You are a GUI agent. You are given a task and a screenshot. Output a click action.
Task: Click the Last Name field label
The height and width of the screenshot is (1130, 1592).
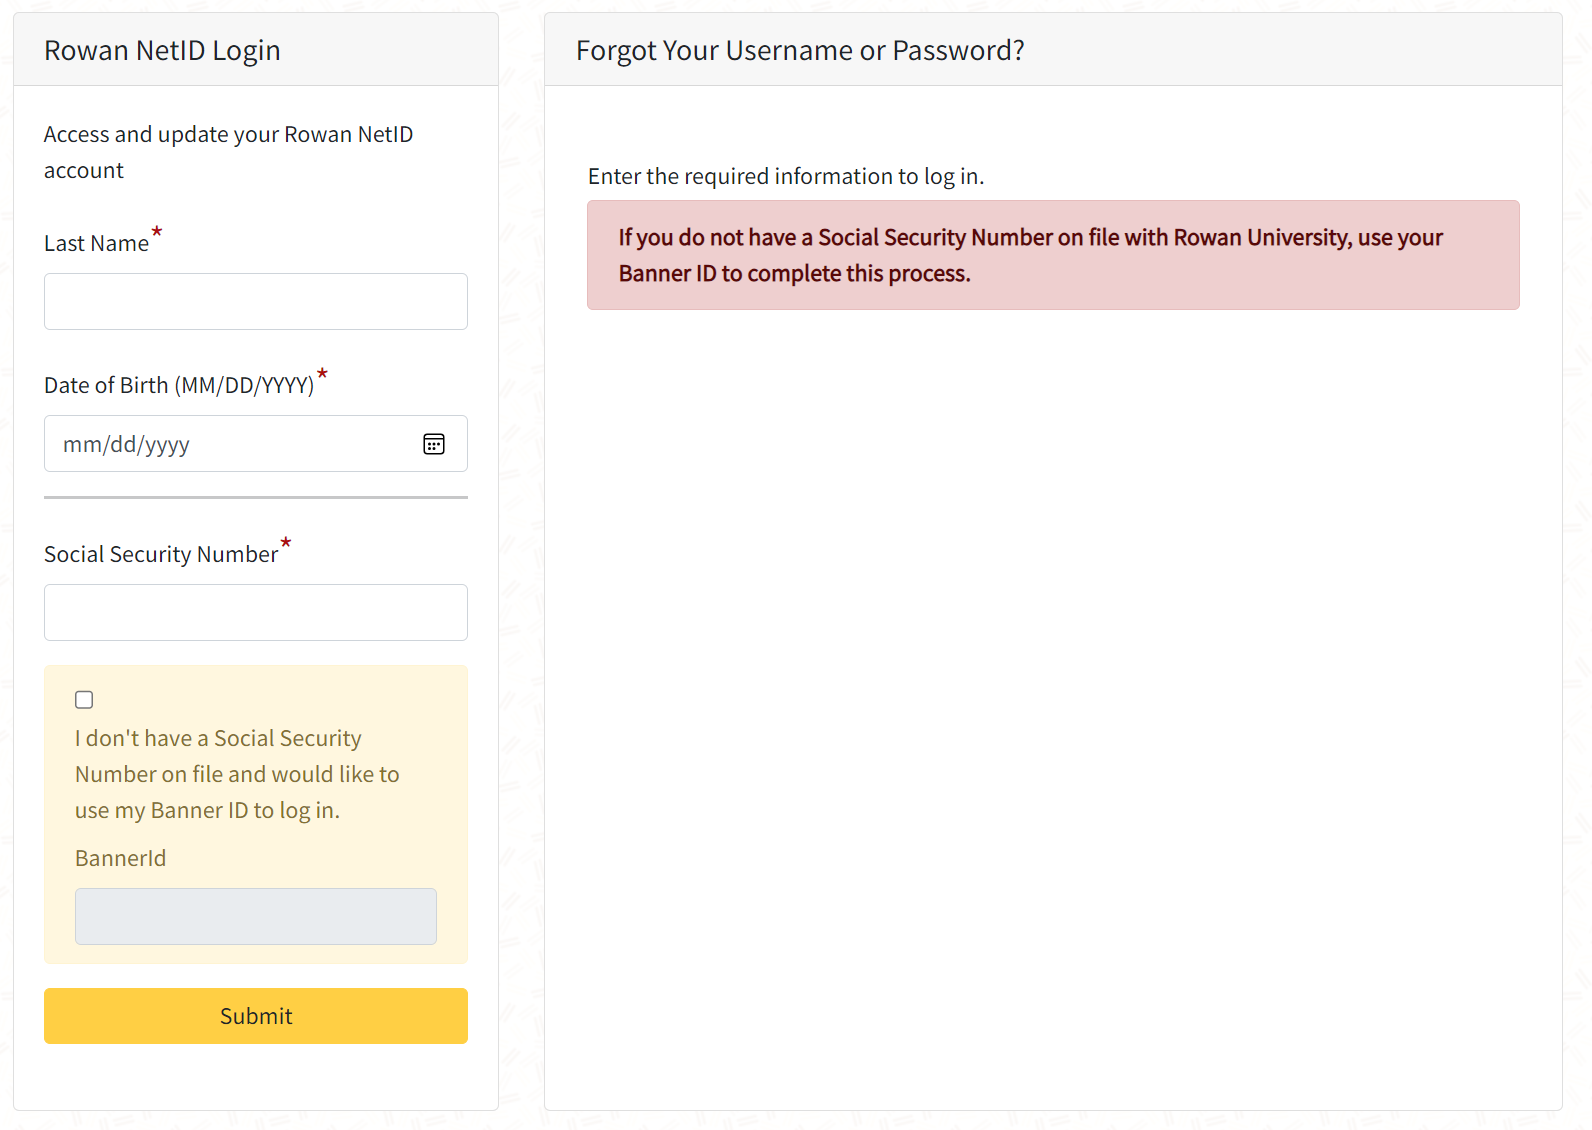click(96, 244)
